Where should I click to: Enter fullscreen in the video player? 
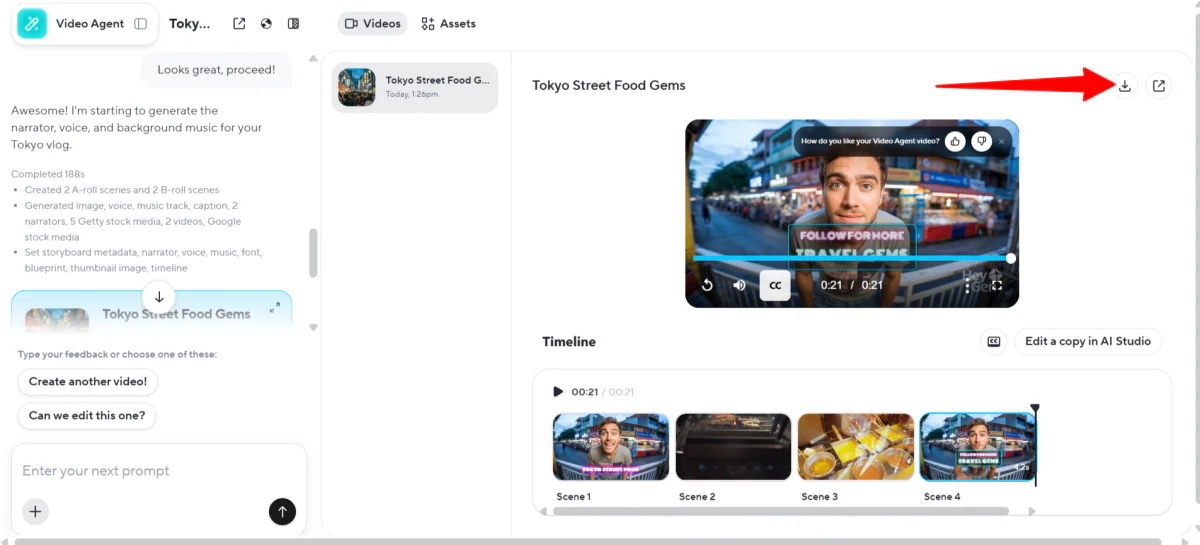pyautogui.click(x=997, y=285)
